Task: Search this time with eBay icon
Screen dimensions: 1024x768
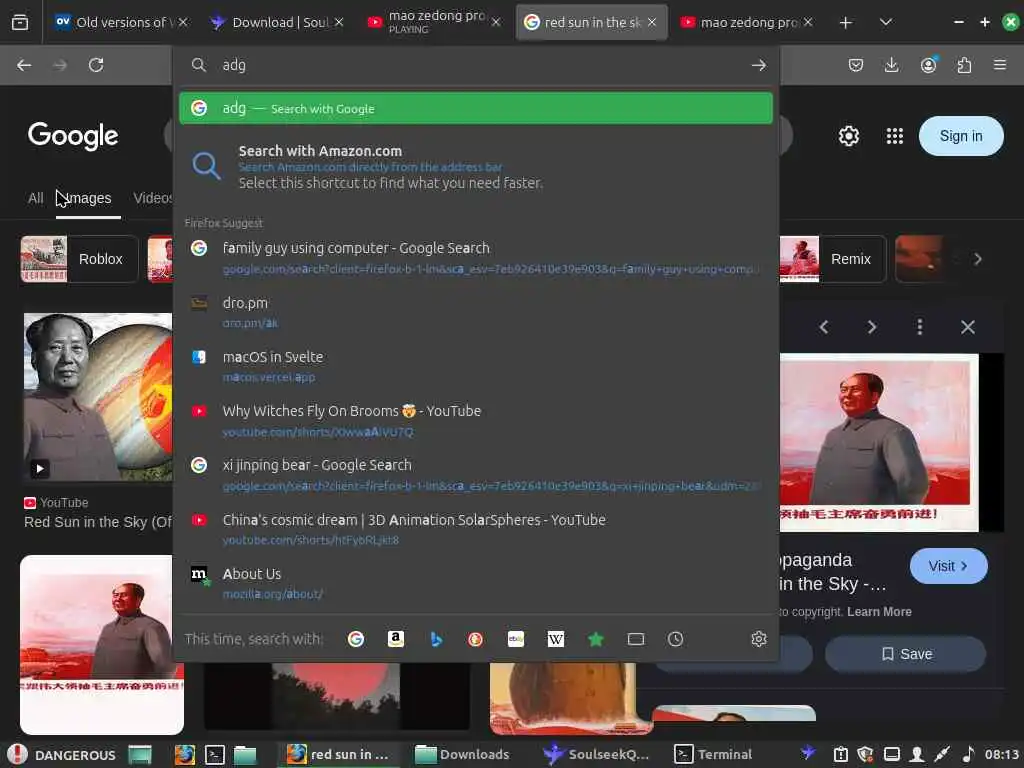Action: pyautogui.click(x=516, y=639)
